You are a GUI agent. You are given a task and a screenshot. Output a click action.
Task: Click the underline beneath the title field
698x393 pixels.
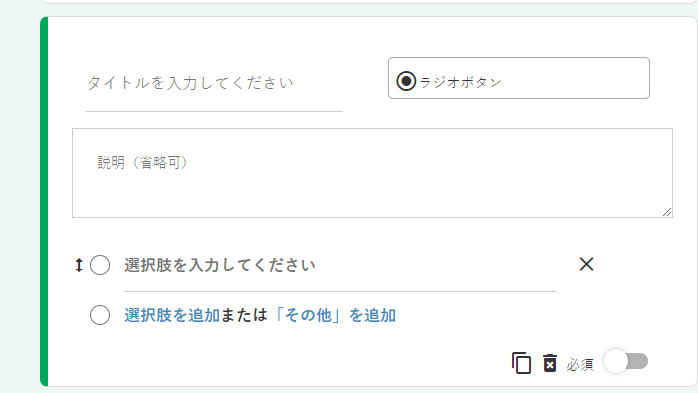[x=214, y=111]
